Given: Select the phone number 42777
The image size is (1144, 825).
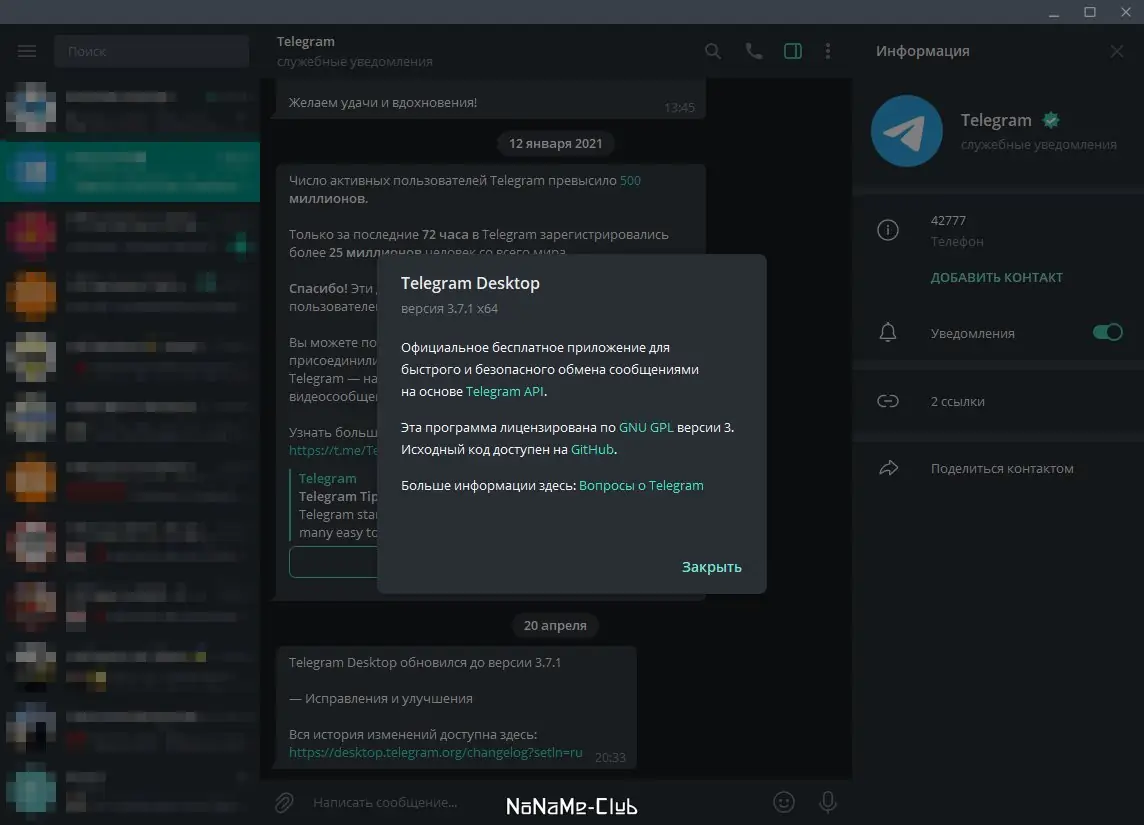Looking at the screenshot, I should tap(948, 220).
